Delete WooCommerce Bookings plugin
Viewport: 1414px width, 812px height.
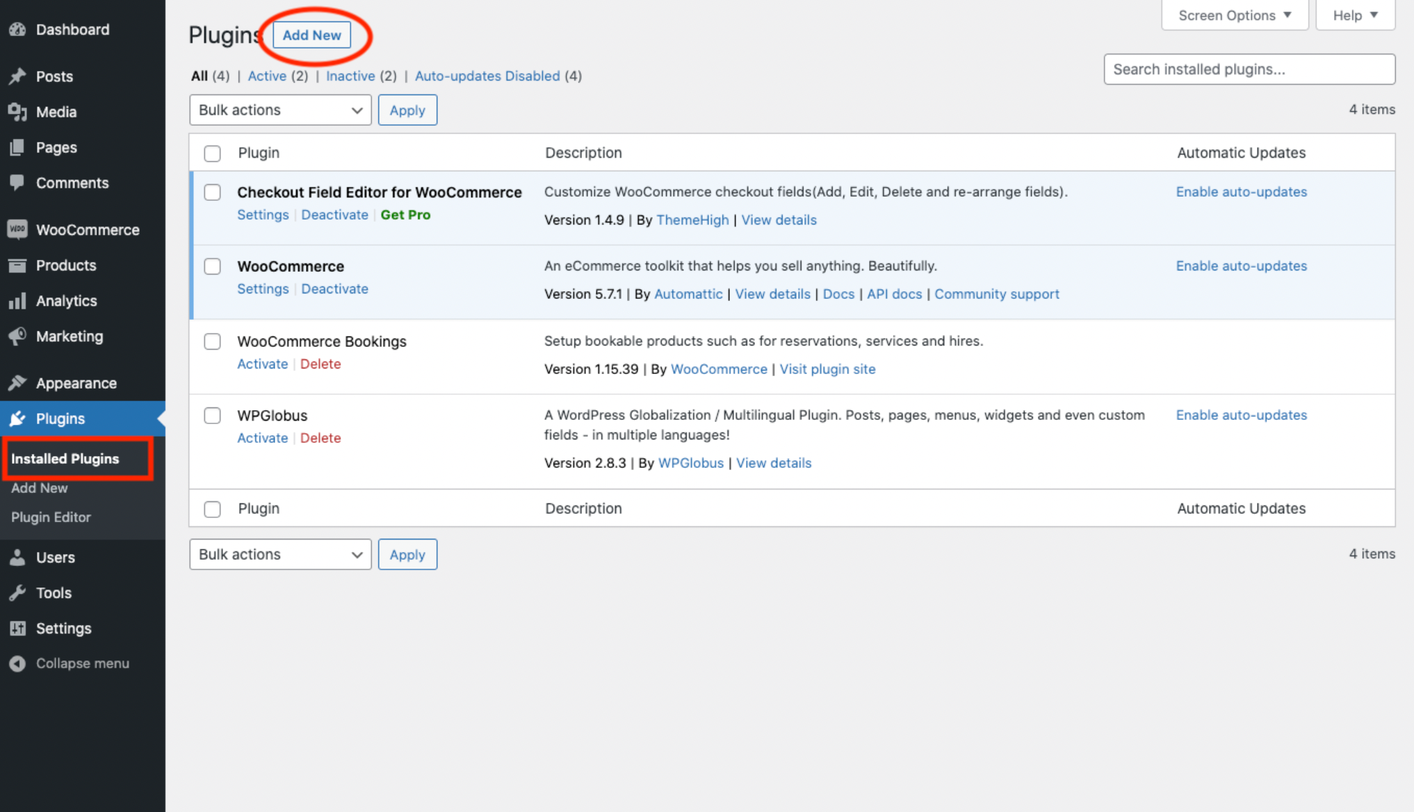point(321,364)
